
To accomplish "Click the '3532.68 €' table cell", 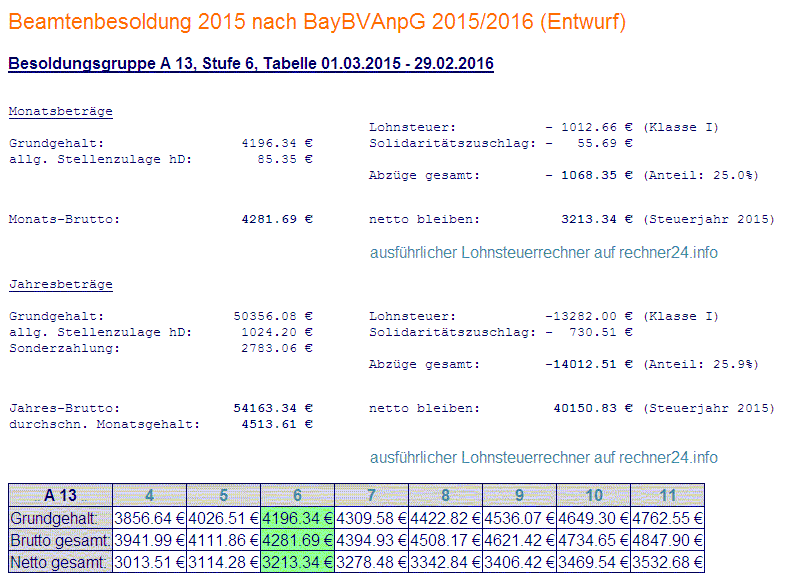I will (667, 562).
